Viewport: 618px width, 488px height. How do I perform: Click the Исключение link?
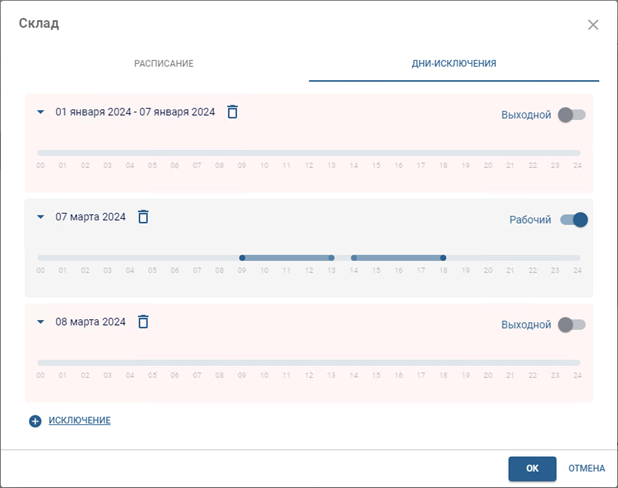pyautogui.click(x=80, y=421)
